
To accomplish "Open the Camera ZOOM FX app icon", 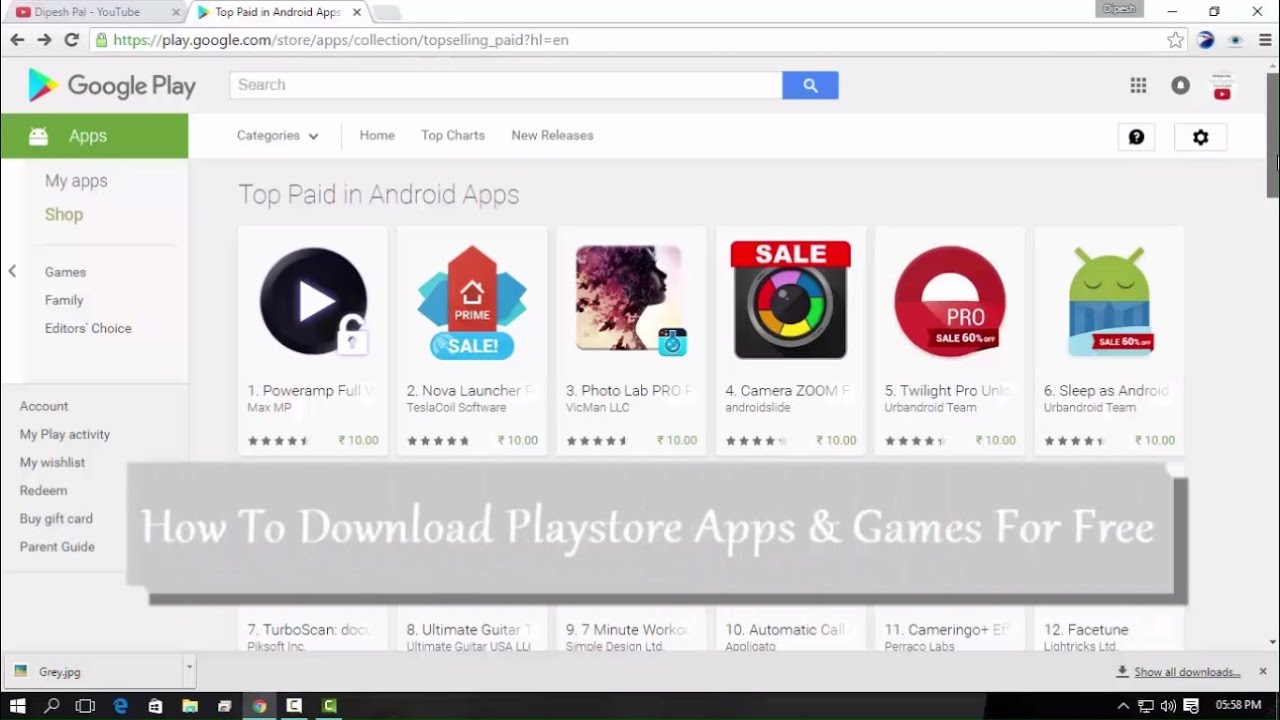I will point(790,300).
